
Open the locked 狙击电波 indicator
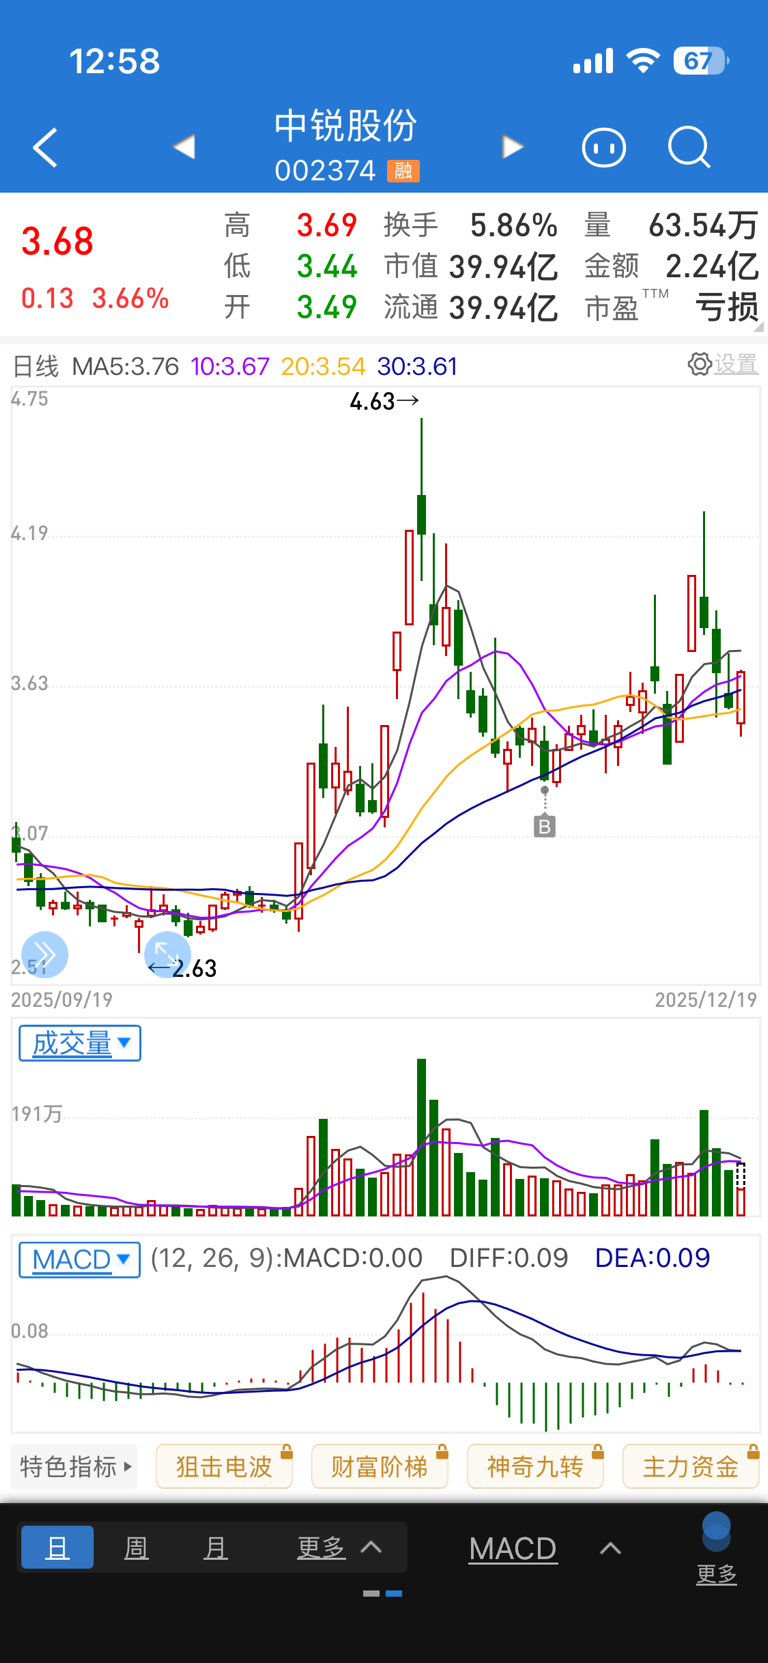coord(225,1466)
